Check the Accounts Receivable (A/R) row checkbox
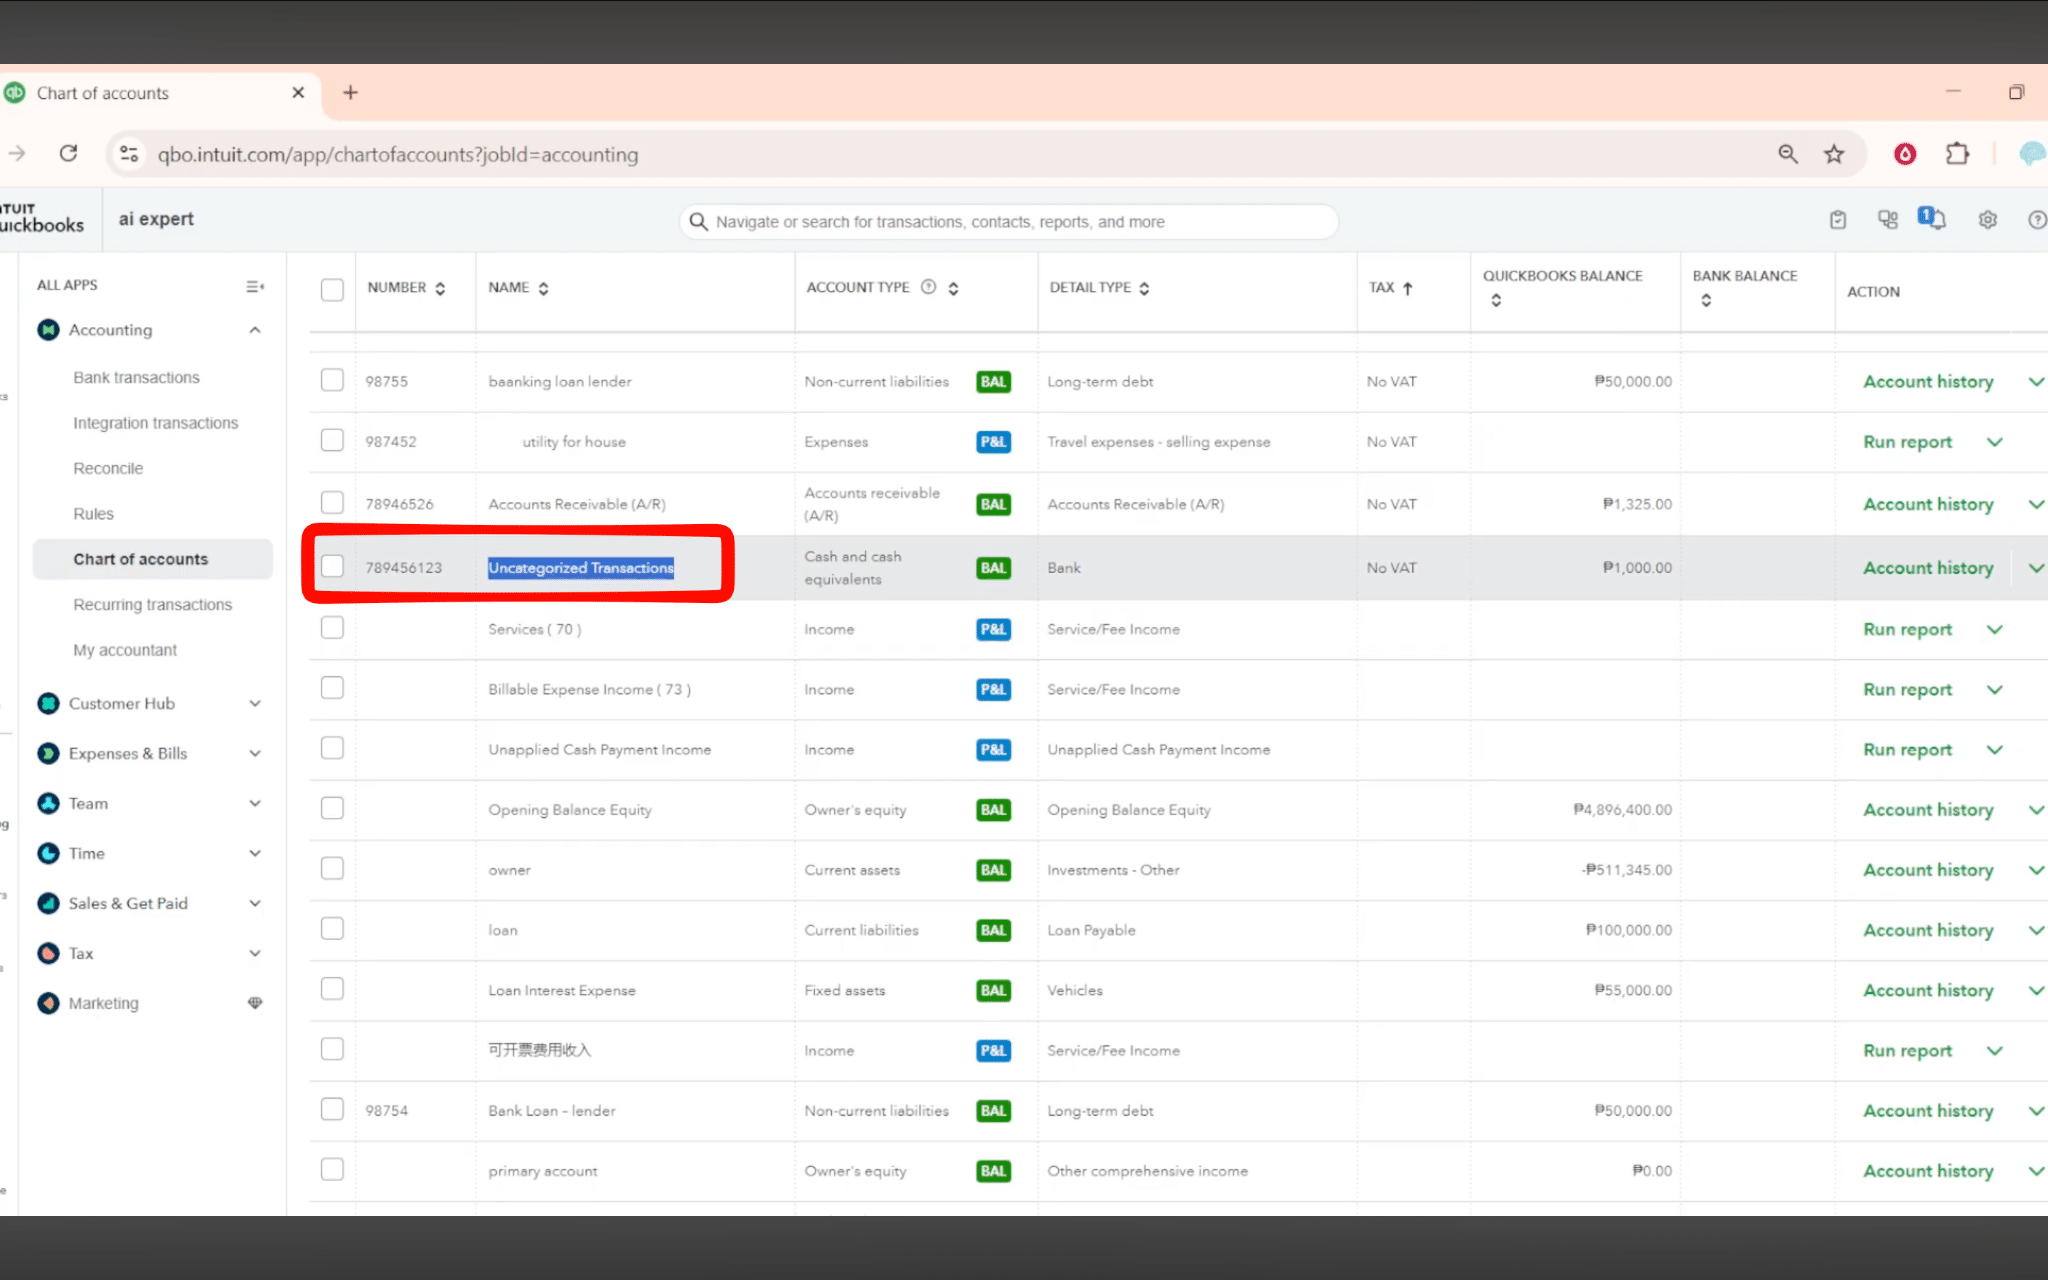Viewport: 2048px width, 1280px height. (332, 502)
